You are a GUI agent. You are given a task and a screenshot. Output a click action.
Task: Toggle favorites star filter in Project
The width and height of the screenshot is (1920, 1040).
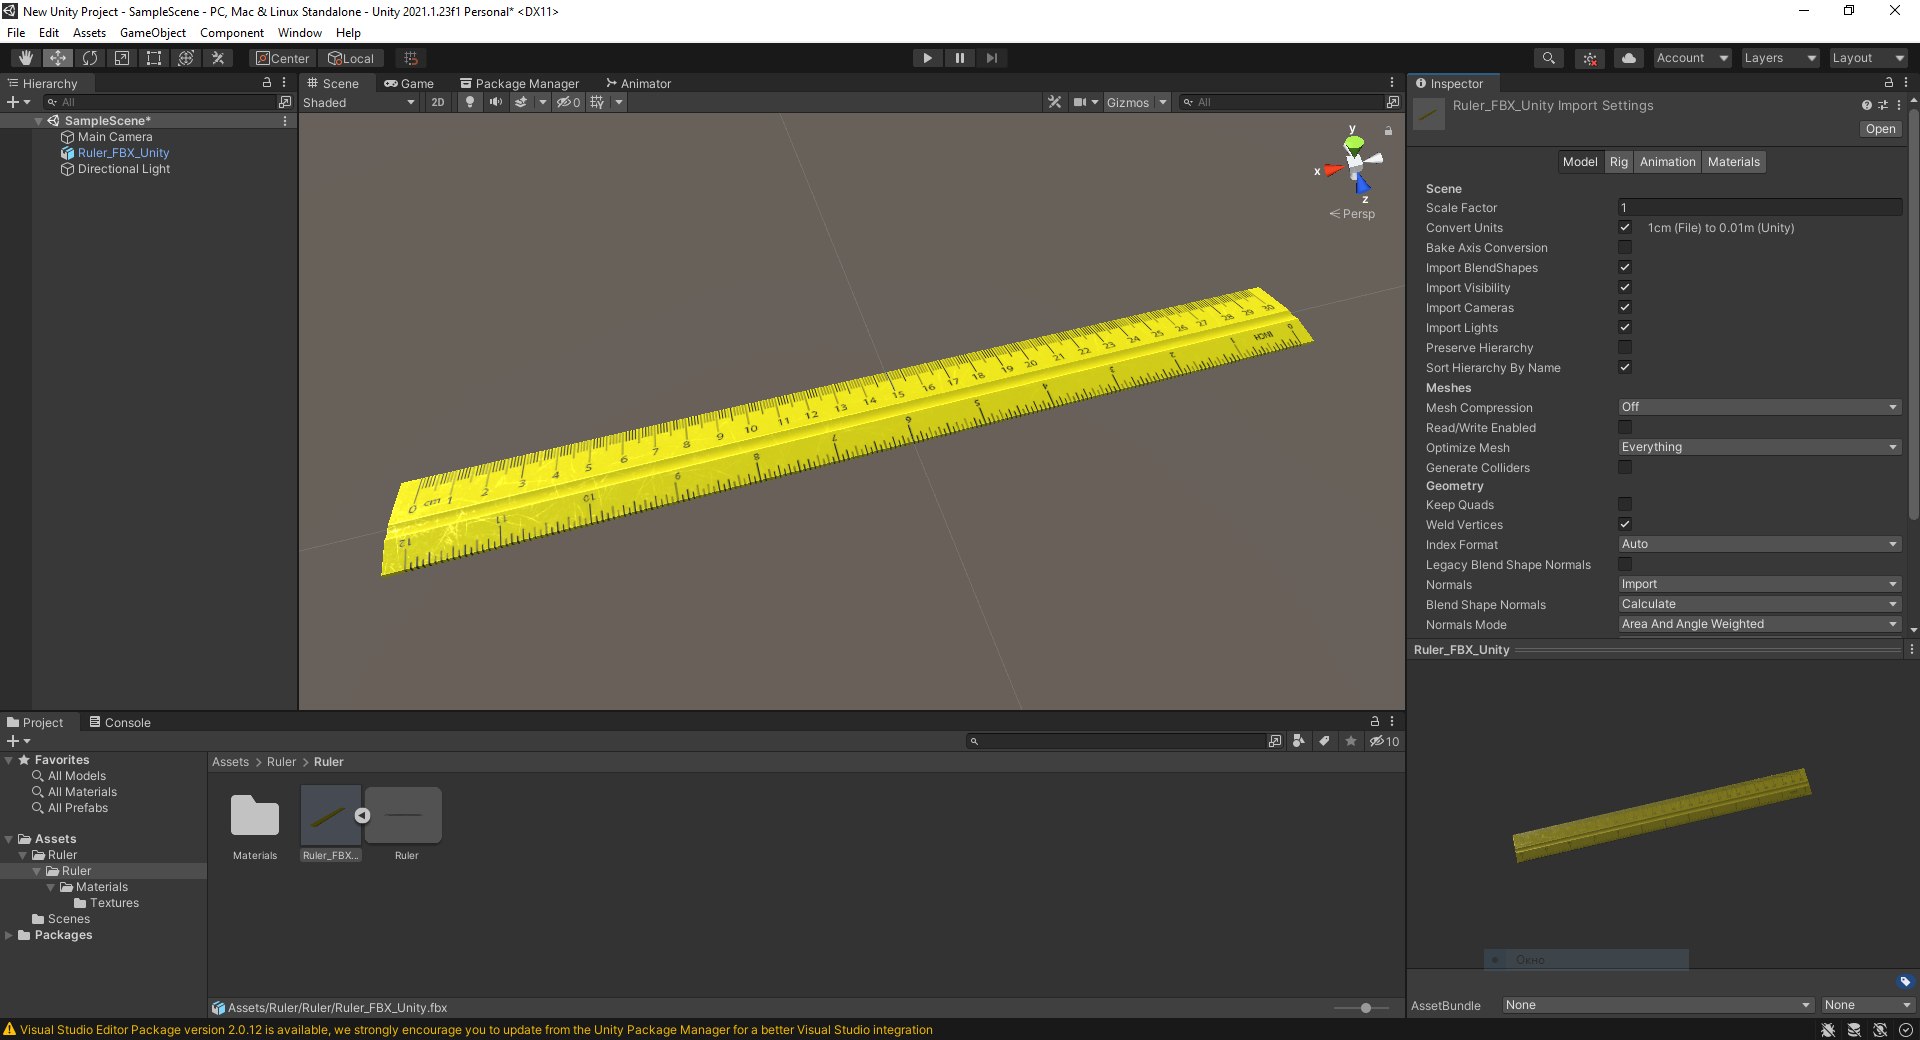click(x=1351, y=741)
